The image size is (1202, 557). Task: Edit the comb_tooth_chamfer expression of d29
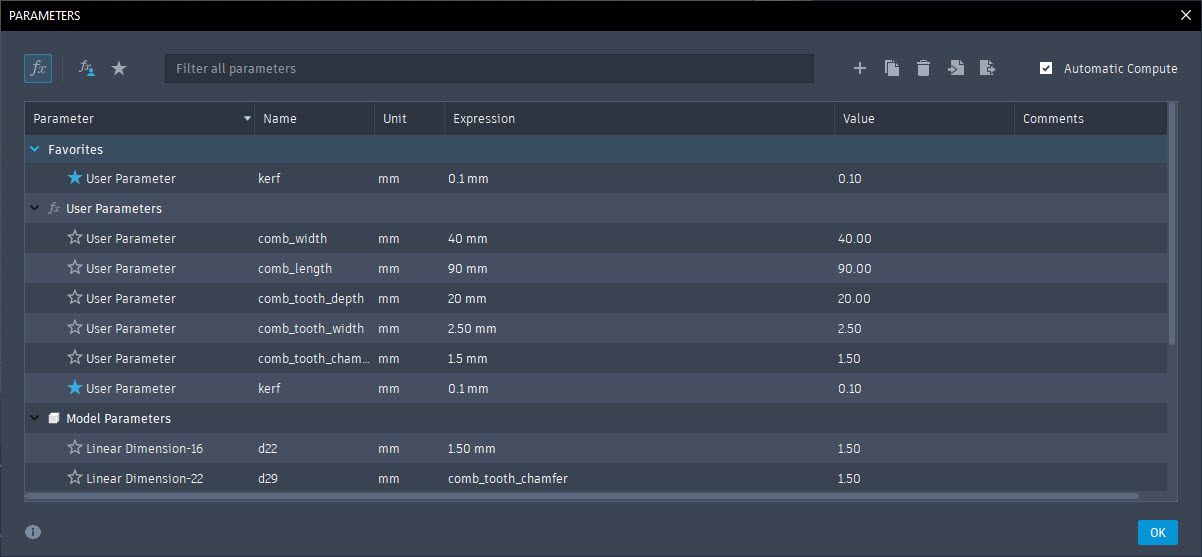coord(640,478)
